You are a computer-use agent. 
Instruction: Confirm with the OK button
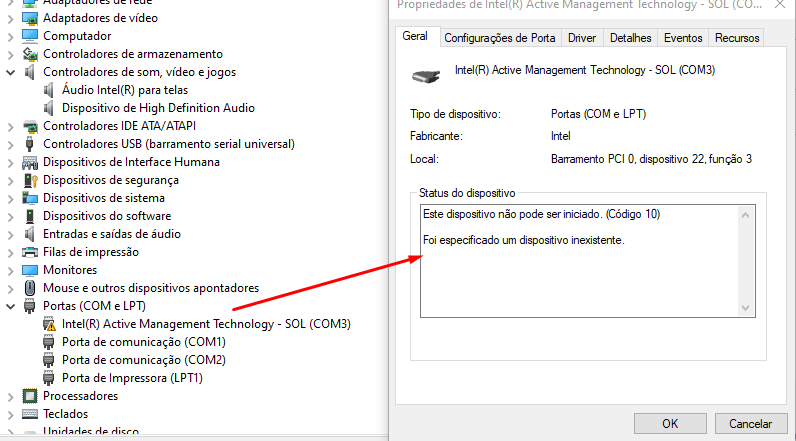point(670,424)
